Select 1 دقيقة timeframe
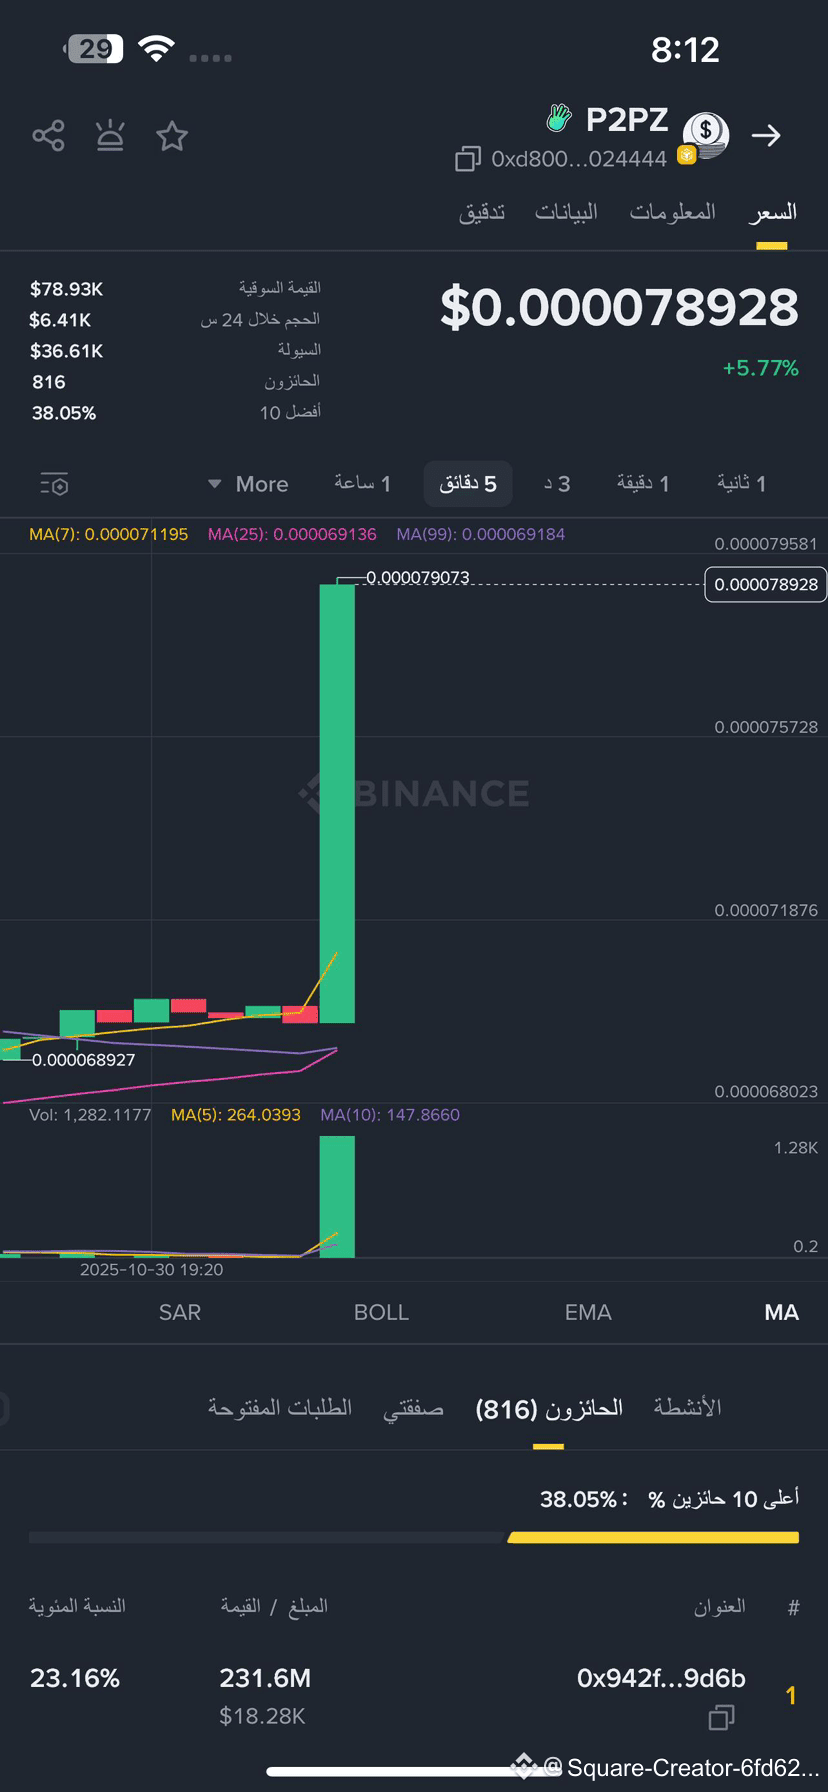Screen dimensions: 828x1792 643,484
